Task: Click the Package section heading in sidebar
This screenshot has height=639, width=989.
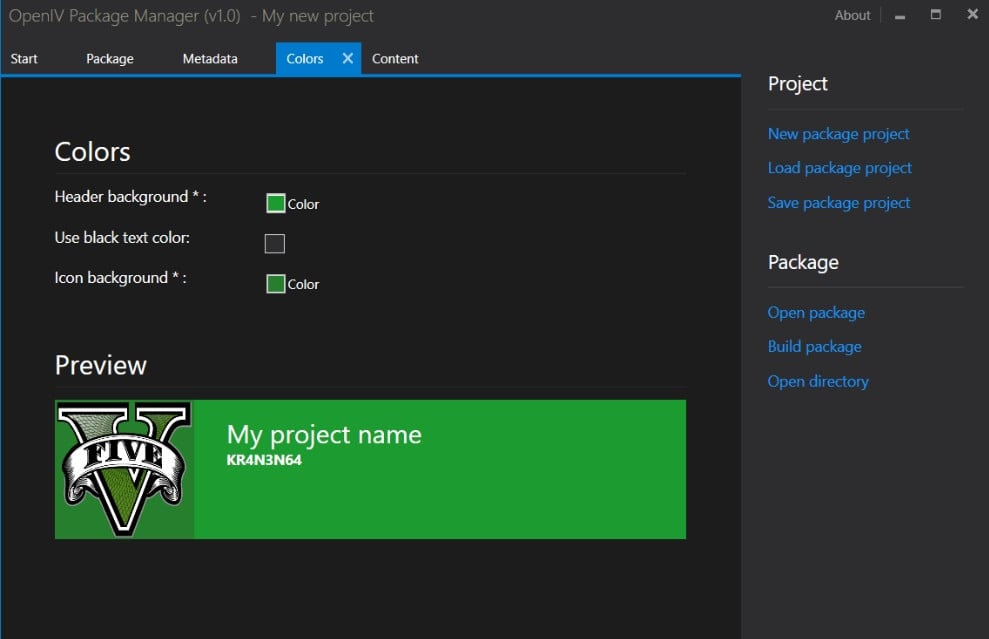Action: (803, 262)
